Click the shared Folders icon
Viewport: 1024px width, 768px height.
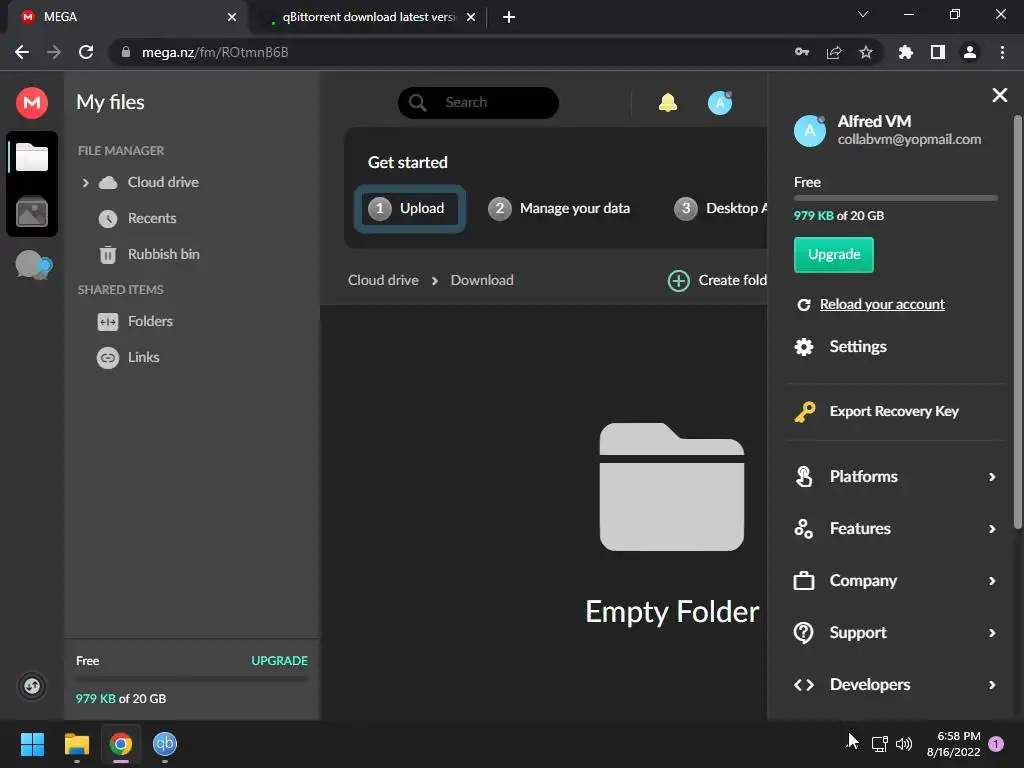108,321
